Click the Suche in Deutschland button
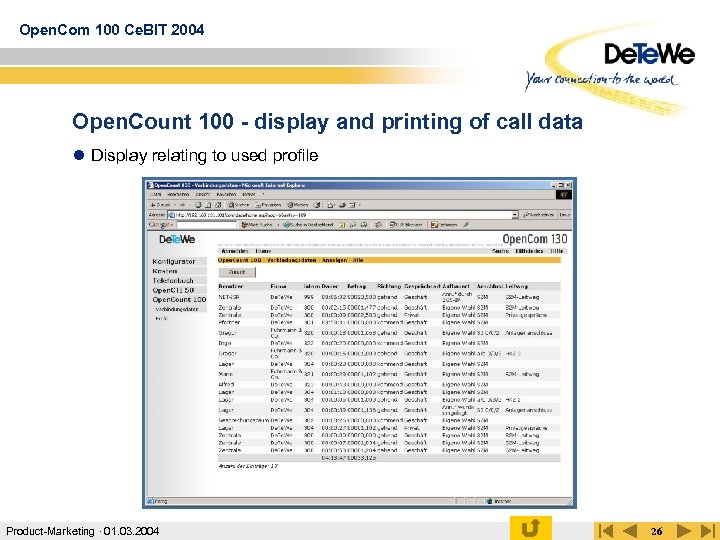 308,225
